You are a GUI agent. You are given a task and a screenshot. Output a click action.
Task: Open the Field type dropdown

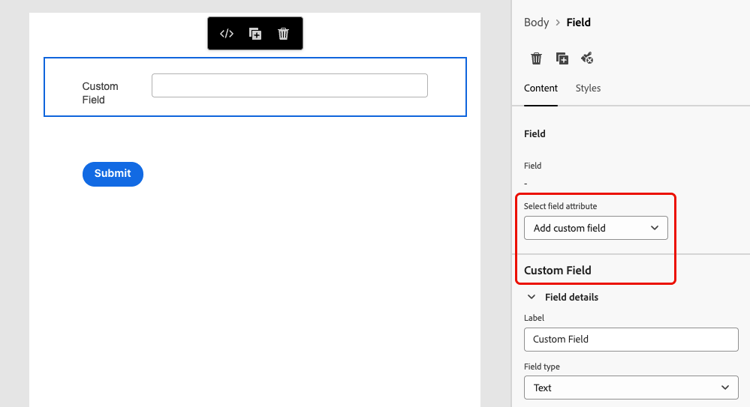click(x=630, y=387)
